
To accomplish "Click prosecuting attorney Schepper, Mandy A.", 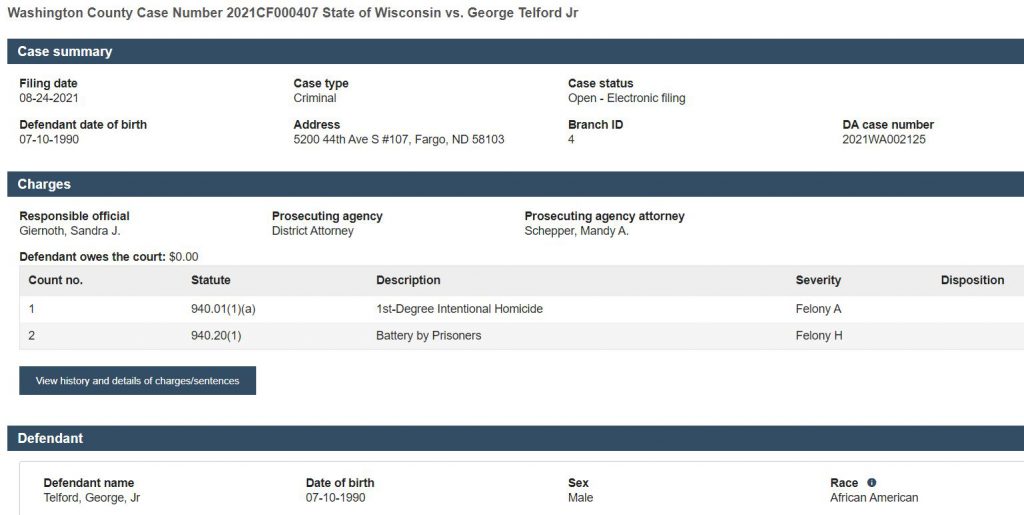I will (x=576, y=231).
